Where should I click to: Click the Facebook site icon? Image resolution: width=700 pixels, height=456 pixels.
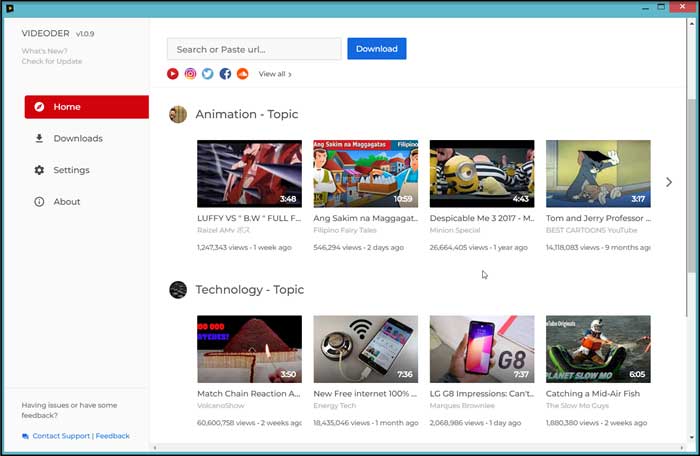coord(225,74)
